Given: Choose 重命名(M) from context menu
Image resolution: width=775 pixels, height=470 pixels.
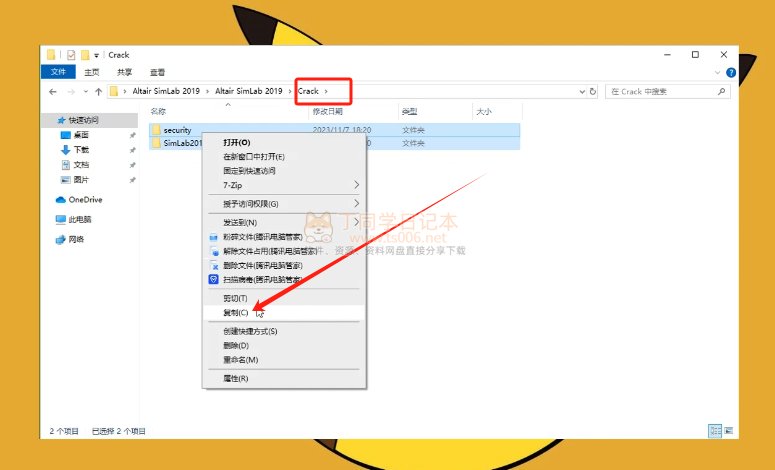Looking at the screenshot, I should click(284, 360).
